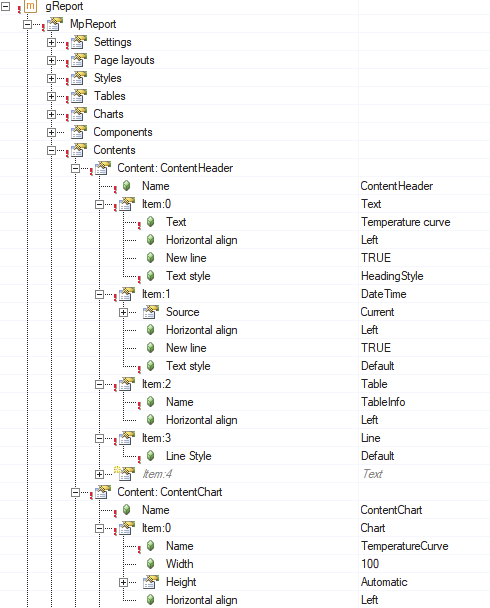
Task: Click the Settings group icon
Action: click(79, 42)
